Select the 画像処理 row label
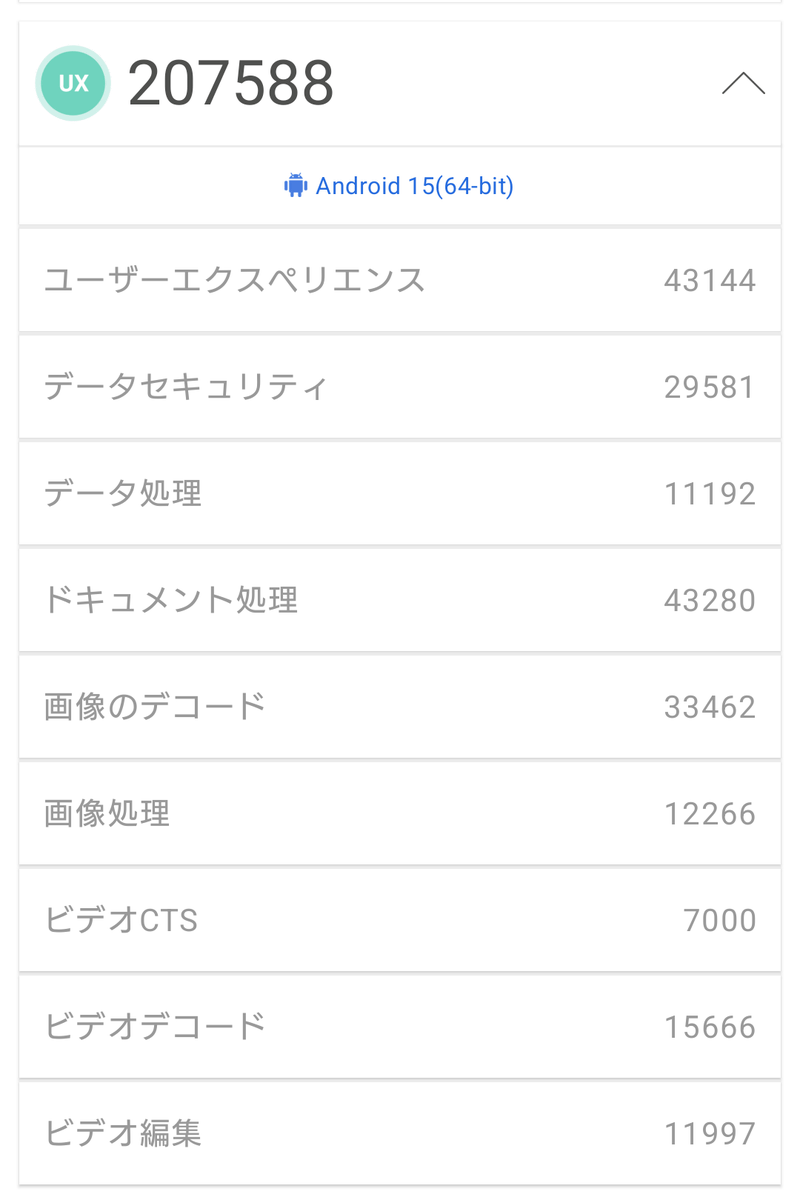Image resolution: width=800 pixels, height=1200 pixels. pyautogui.click(x=107, y=813)
